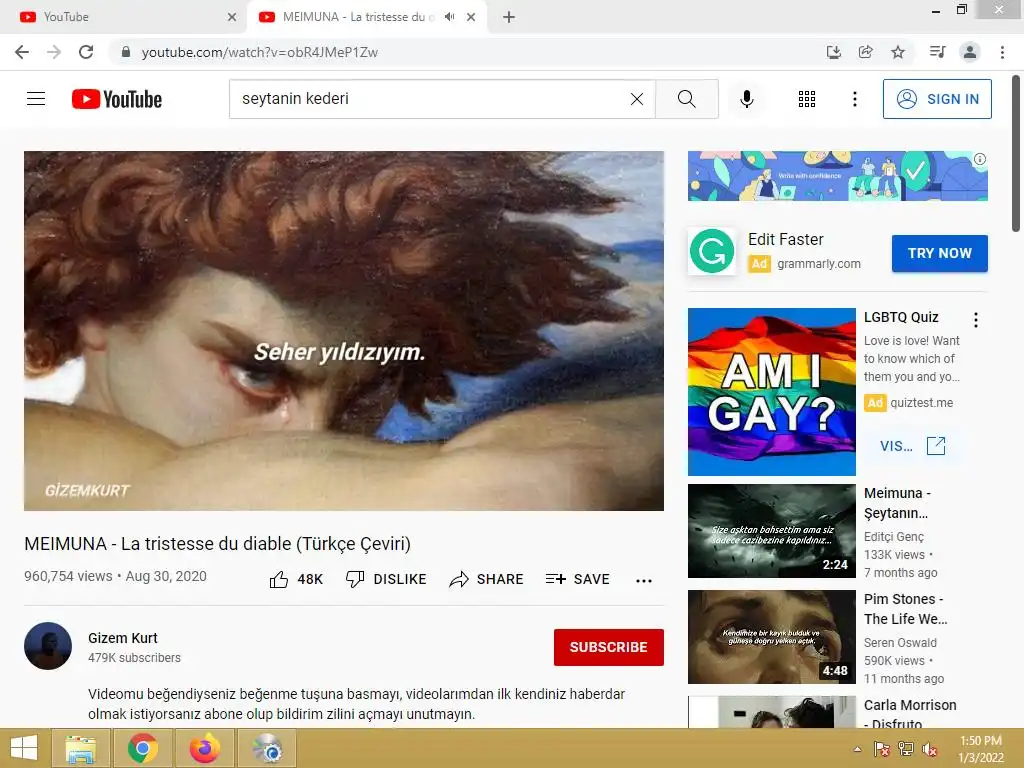The image size is (1024, 768).
Task: Click the SIGN IN button
Action: click(937, 99)
